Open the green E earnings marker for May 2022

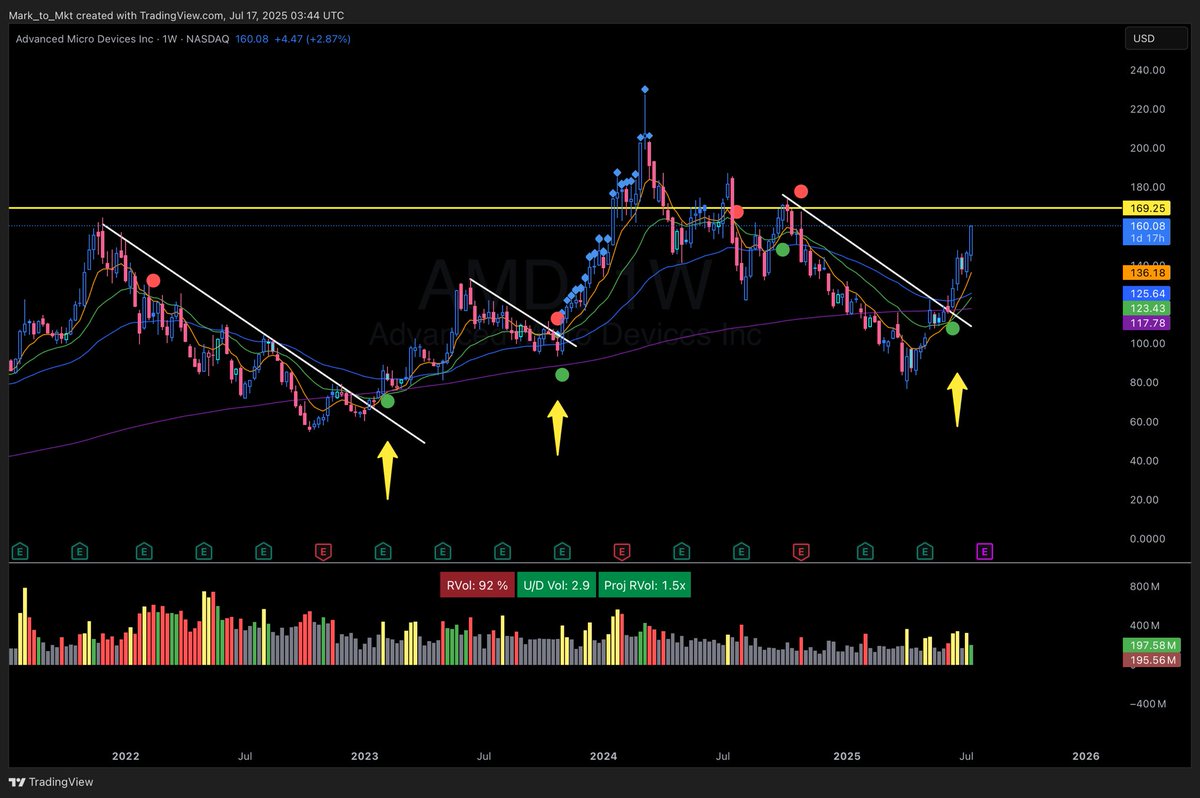[203, 550]
